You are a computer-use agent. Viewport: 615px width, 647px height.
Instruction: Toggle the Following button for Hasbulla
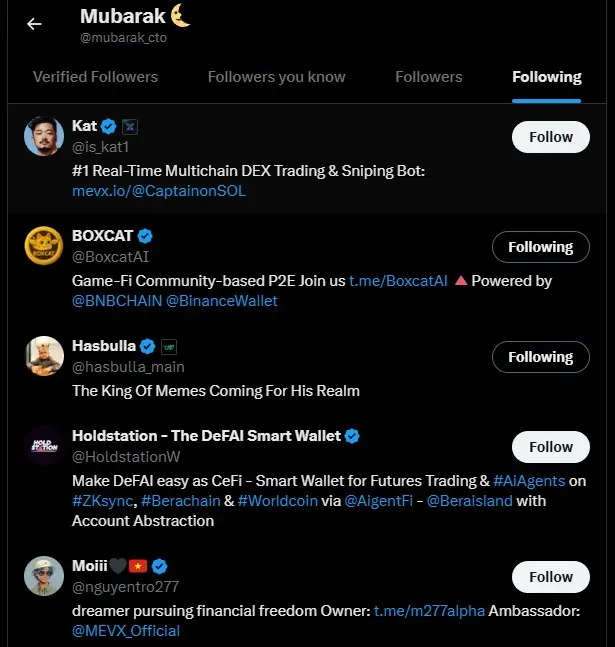[x=540, y=357]
